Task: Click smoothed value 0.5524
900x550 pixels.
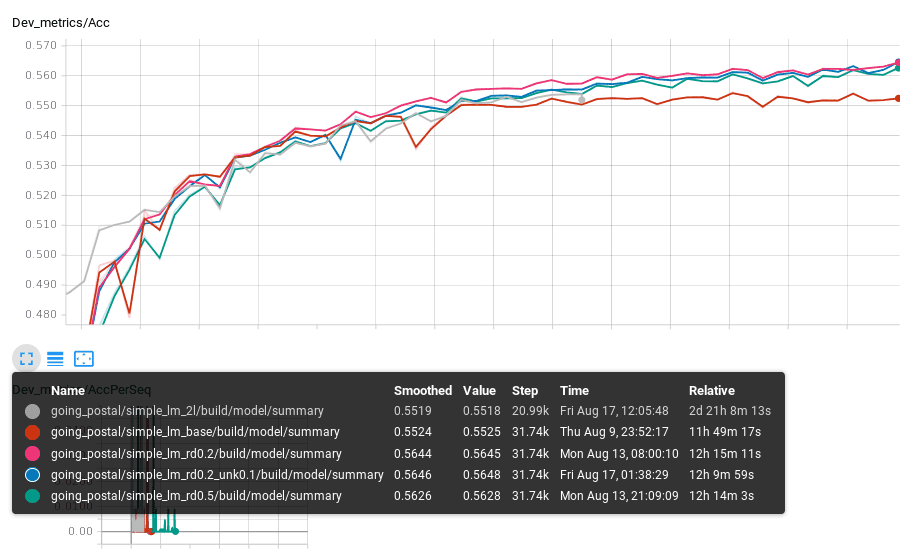Action: [x=413, y=432]
